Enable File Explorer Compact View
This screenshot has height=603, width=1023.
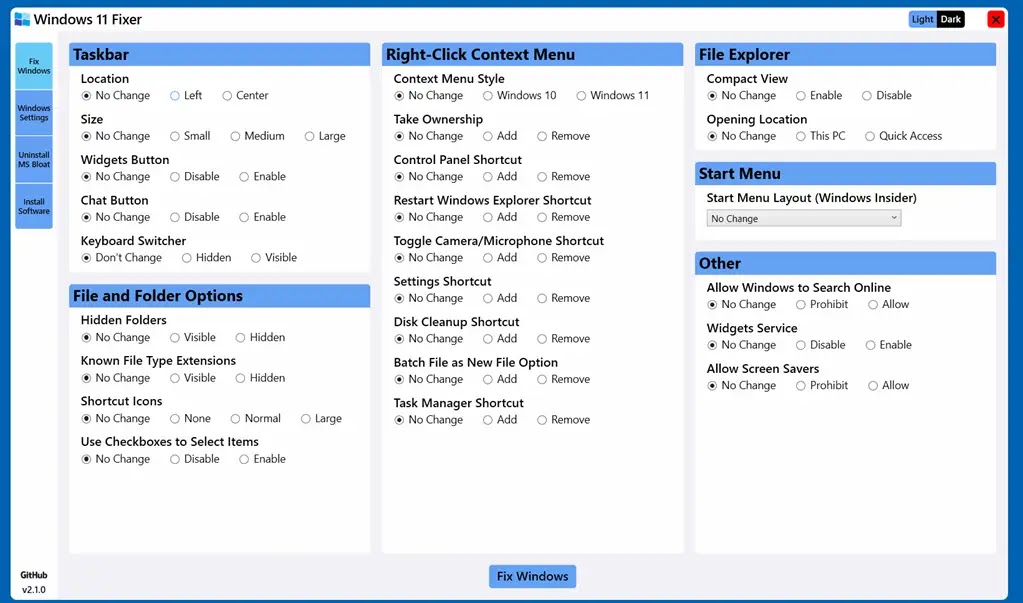[x=819, y=95]
